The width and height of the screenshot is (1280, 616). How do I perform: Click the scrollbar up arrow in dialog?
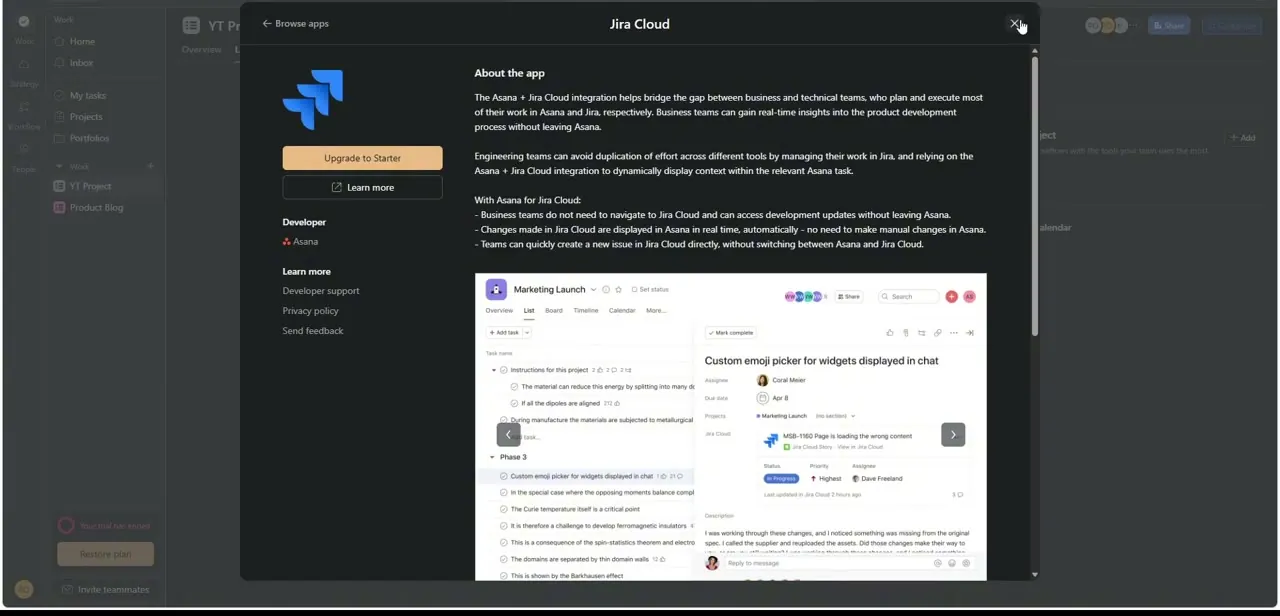[x=1034, y=50]
